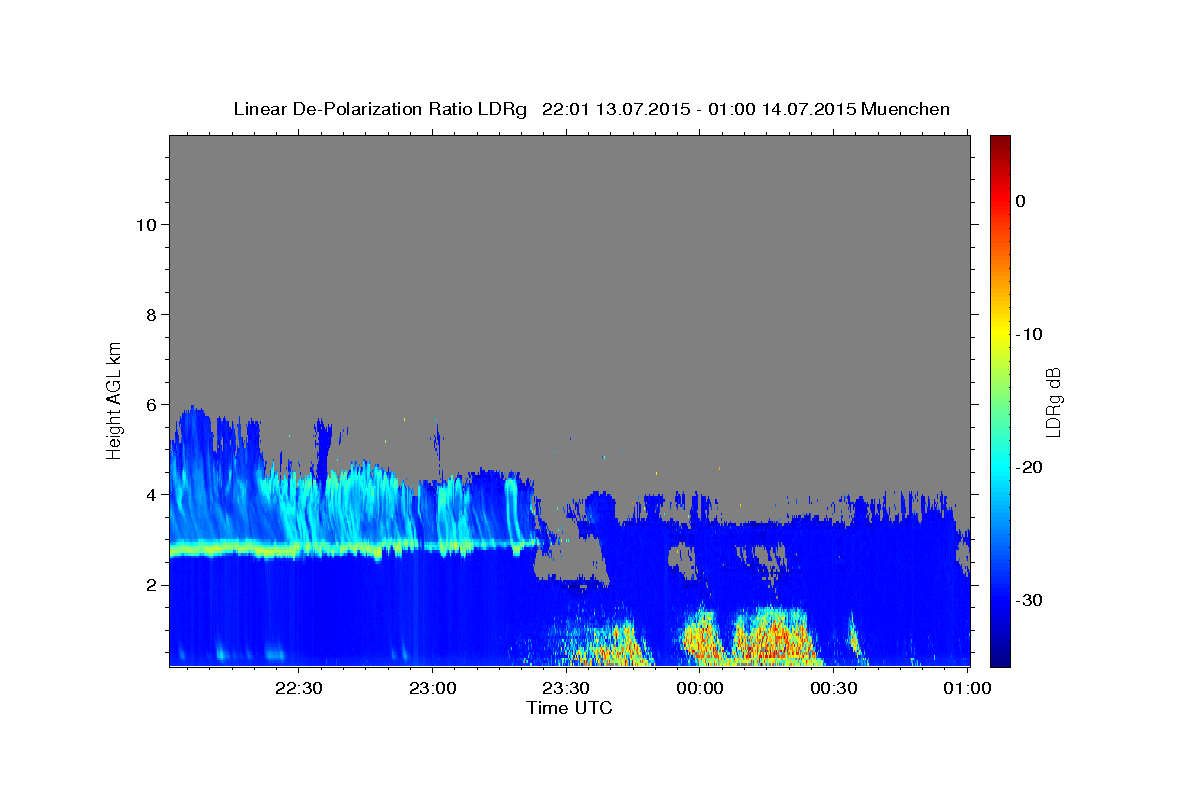This screenshot has width=1200, height=800.
Task: Select the 23:30 time tick label
Action: pyautogui.click(x=566, y=688)
